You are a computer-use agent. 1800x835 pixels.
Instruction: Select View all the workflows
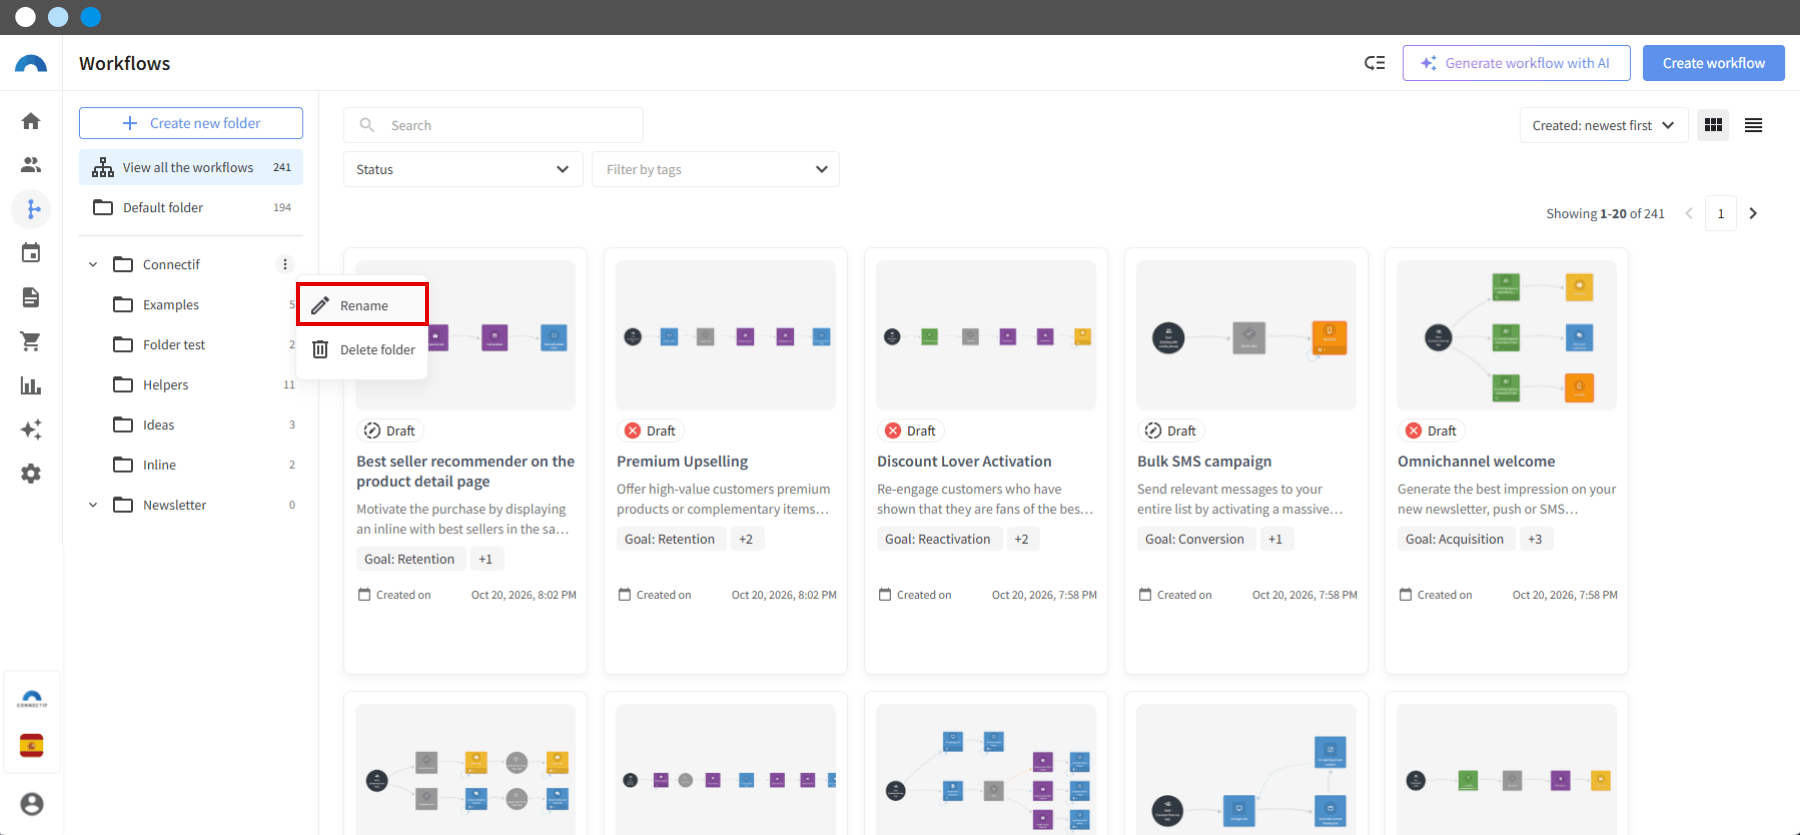click(191, 167)
